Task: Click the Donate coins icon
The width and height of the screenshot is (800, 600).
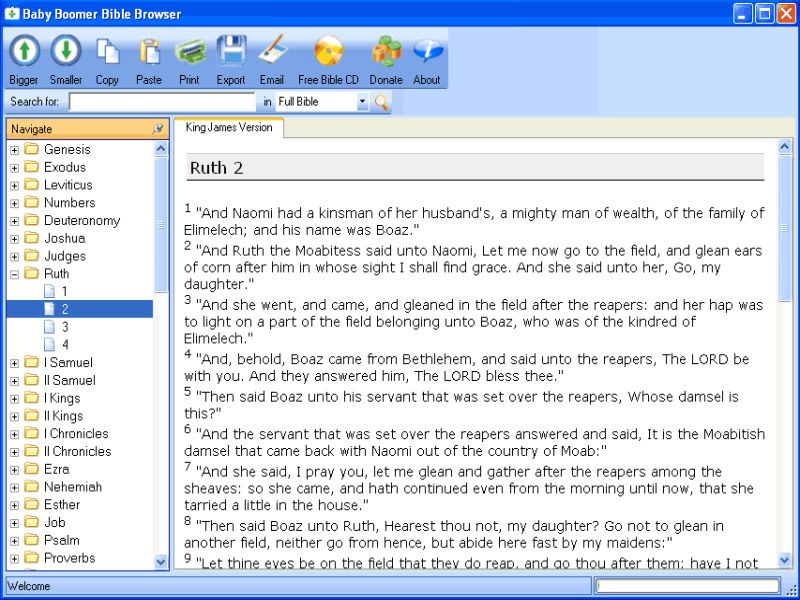Action: [386, 51]
